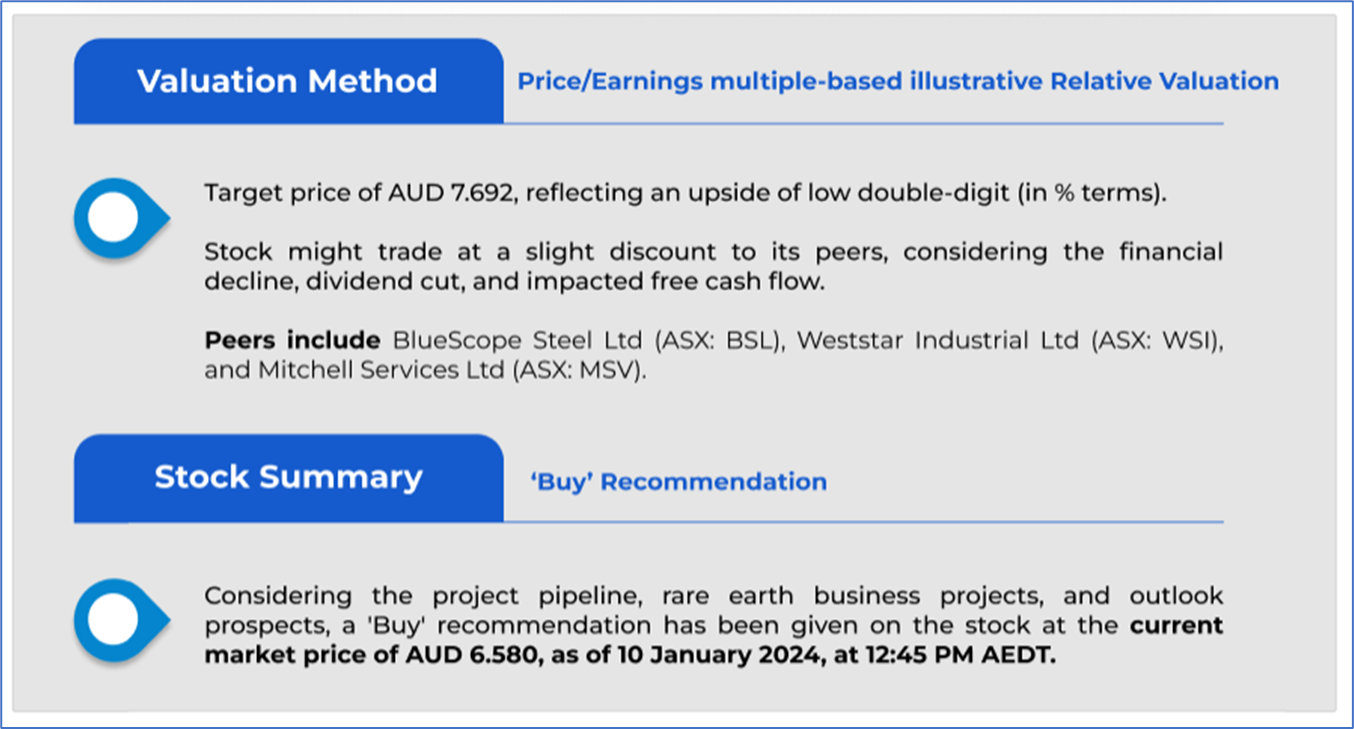This screenshot has width=1354, height=729.
Task: Select the Stock Summary header tab
Action: pos(288,477)
